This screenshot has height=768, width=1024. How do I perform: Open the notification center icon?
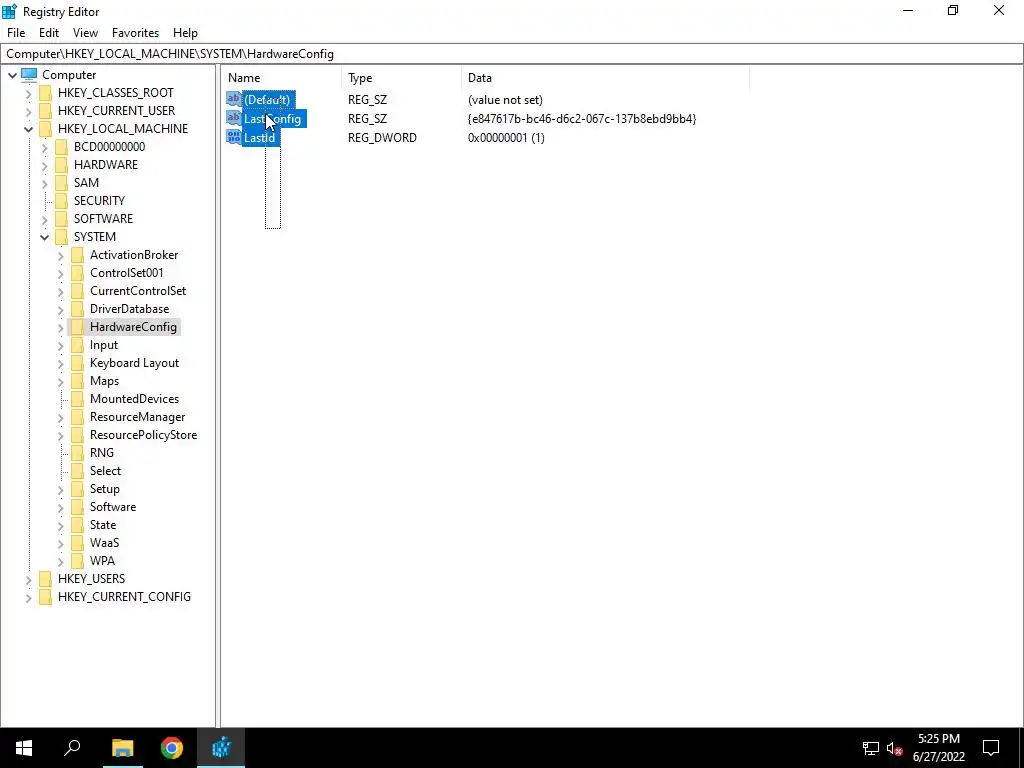tap(991, 748)
